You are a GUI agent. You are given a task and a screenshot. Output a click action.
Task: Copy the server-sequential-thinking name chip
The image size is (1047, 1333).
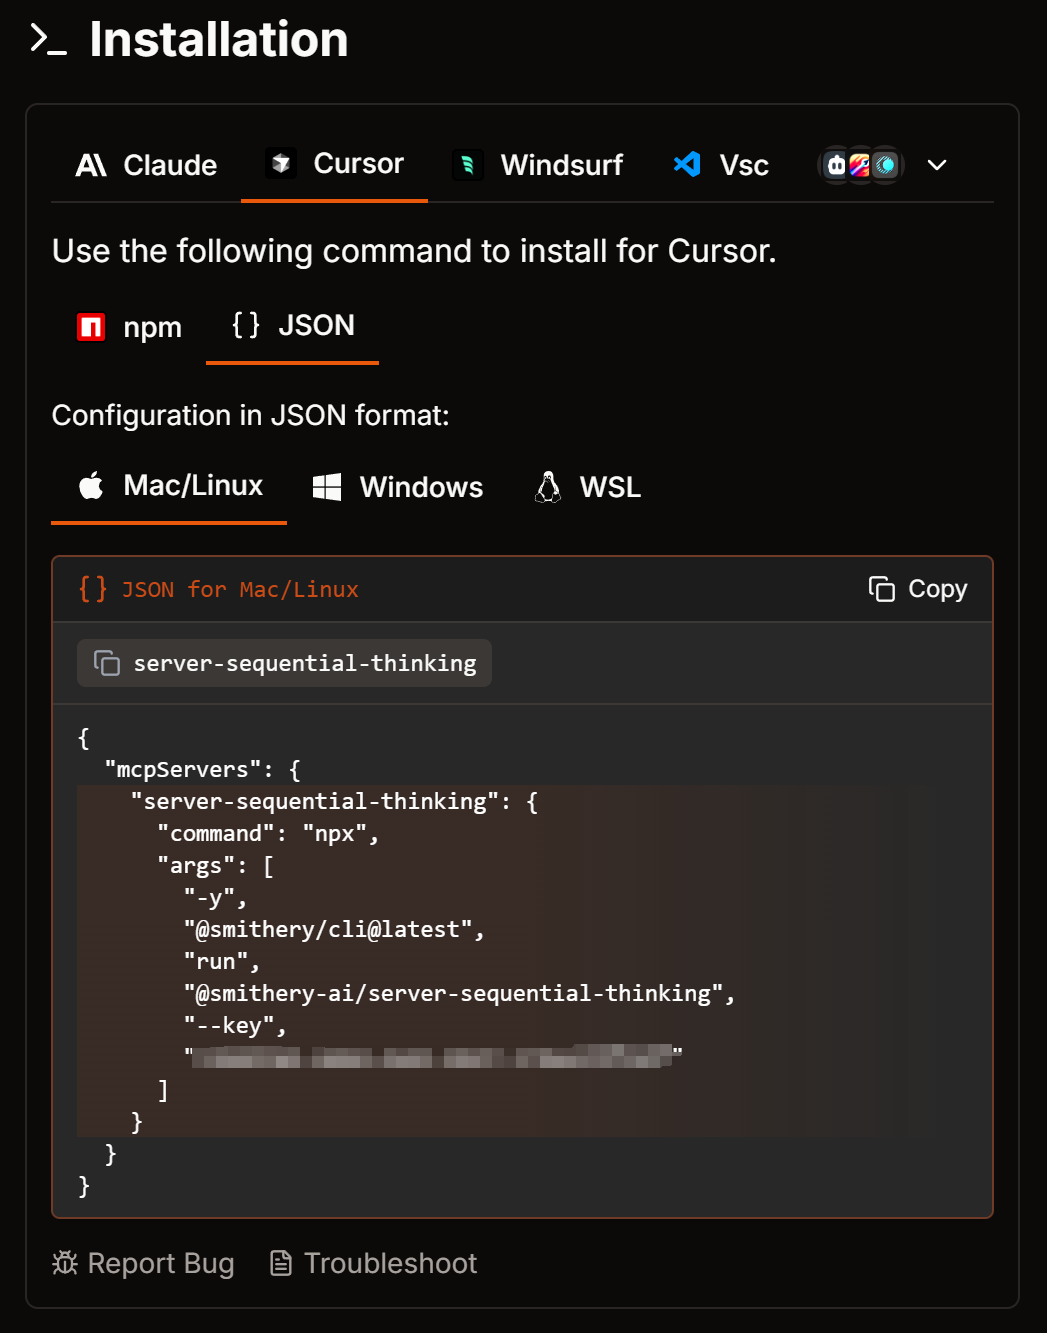pos(284,663)
